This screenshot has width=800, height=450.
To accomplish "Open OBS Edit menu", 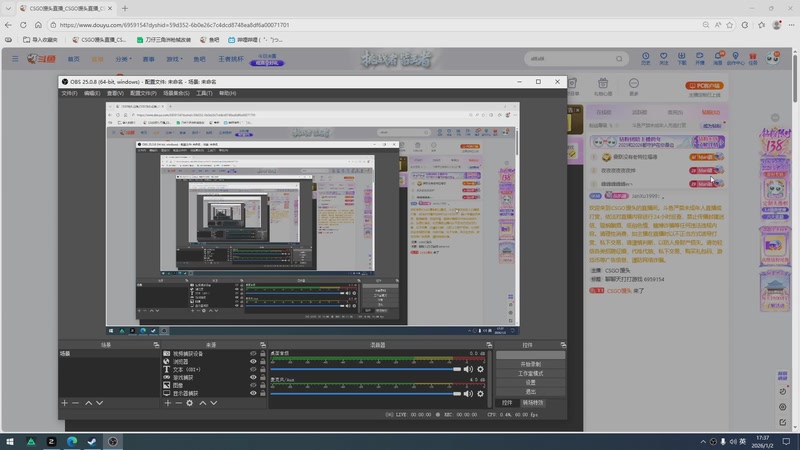I will tap(92, 93).
